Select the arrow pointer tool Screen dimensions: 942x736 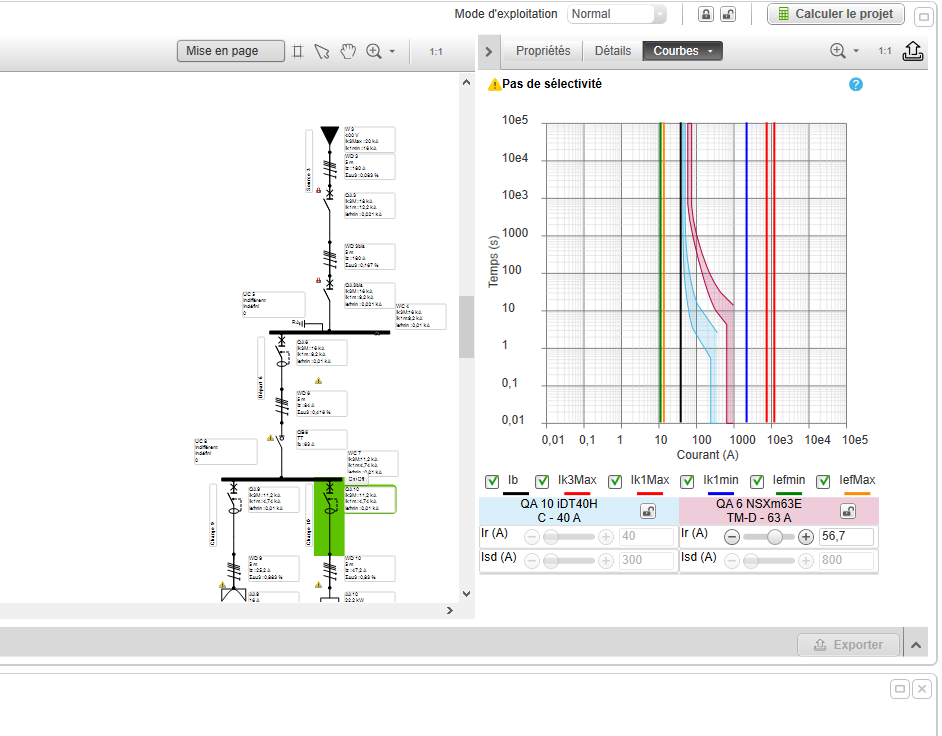coord(321,51)
